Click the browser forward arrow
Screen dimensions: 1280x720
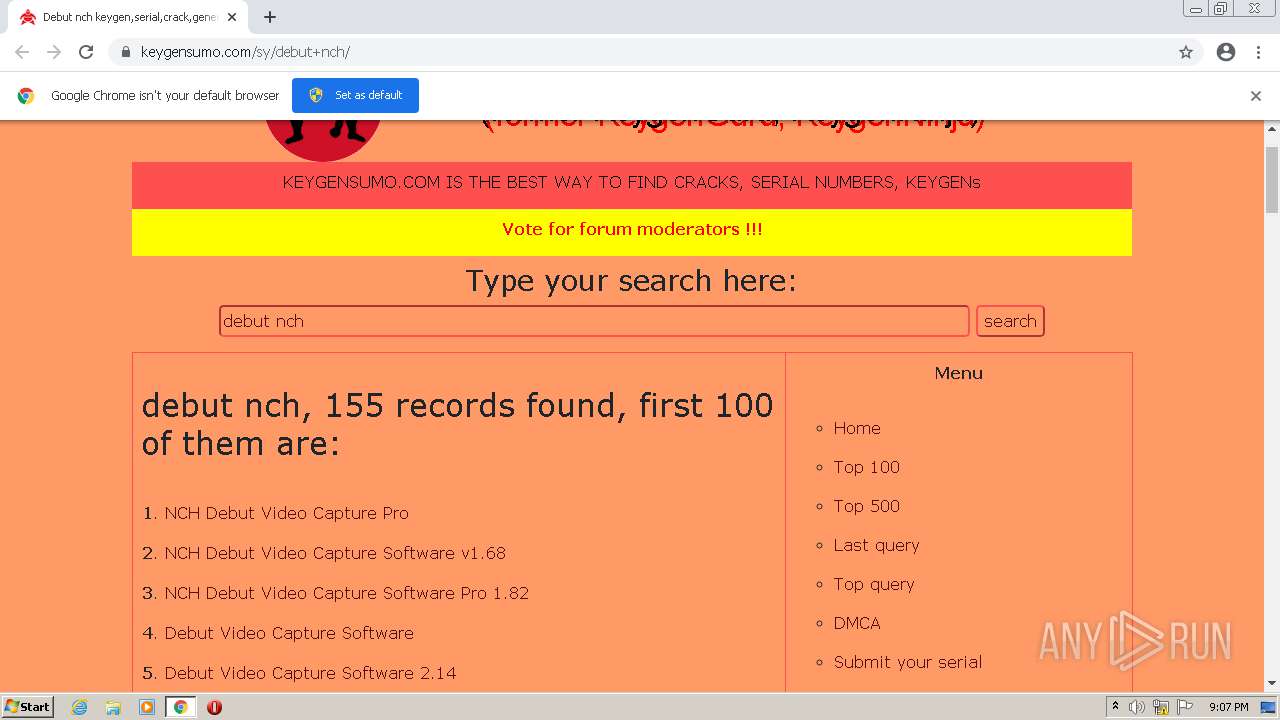pos(54,52)
